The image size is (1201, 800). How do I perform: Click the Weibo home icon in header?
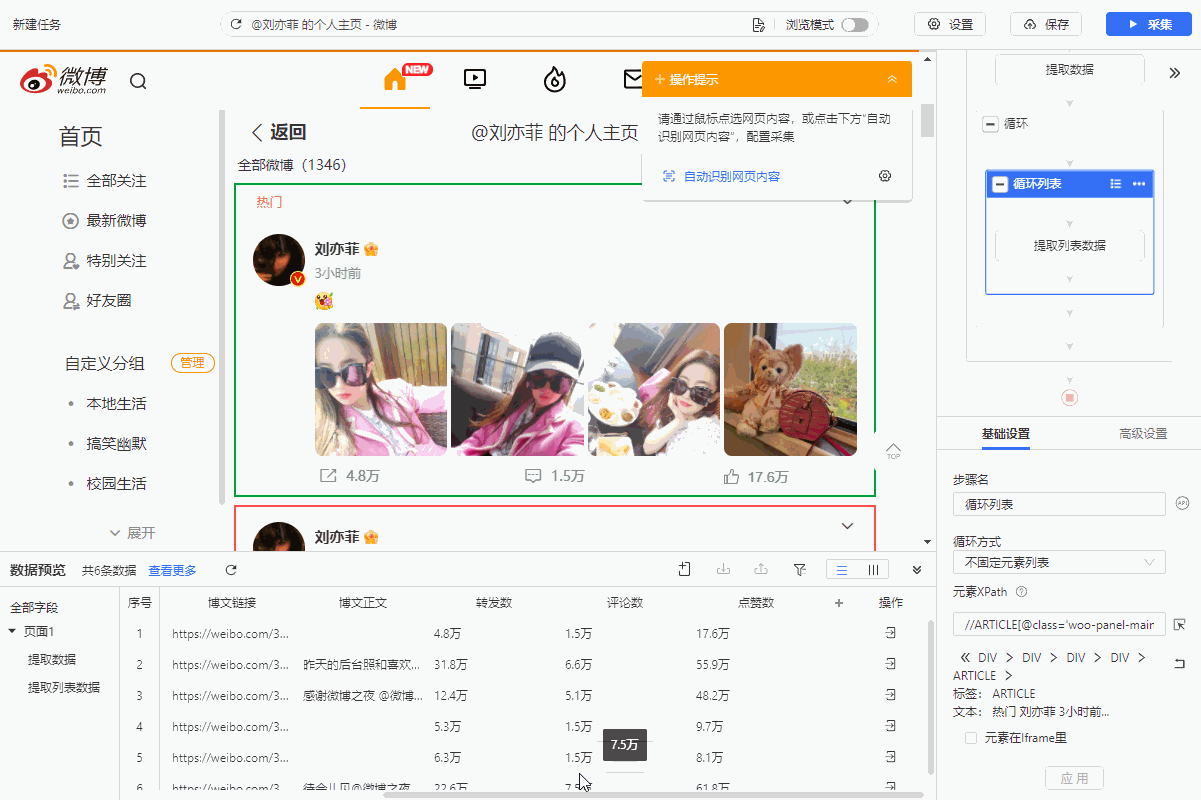395,80
